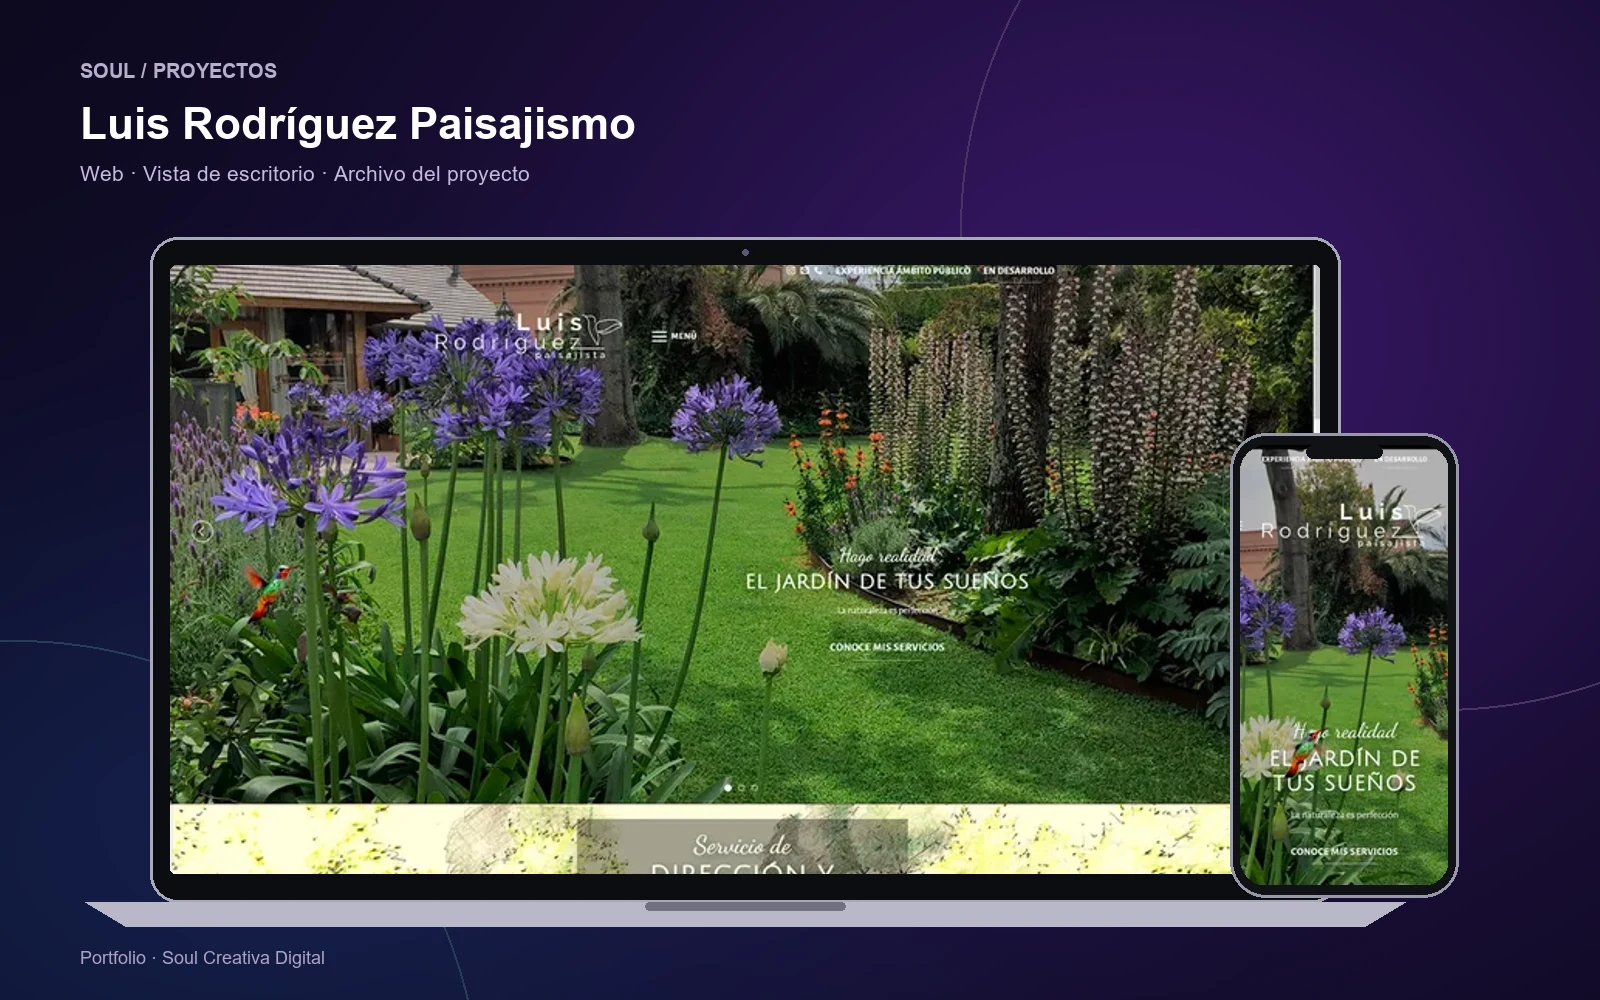Image resolution: width=1600 pixels, height=1000 pixels.
Task: Select the second slider dot on laptop
Action: [741, 788]
